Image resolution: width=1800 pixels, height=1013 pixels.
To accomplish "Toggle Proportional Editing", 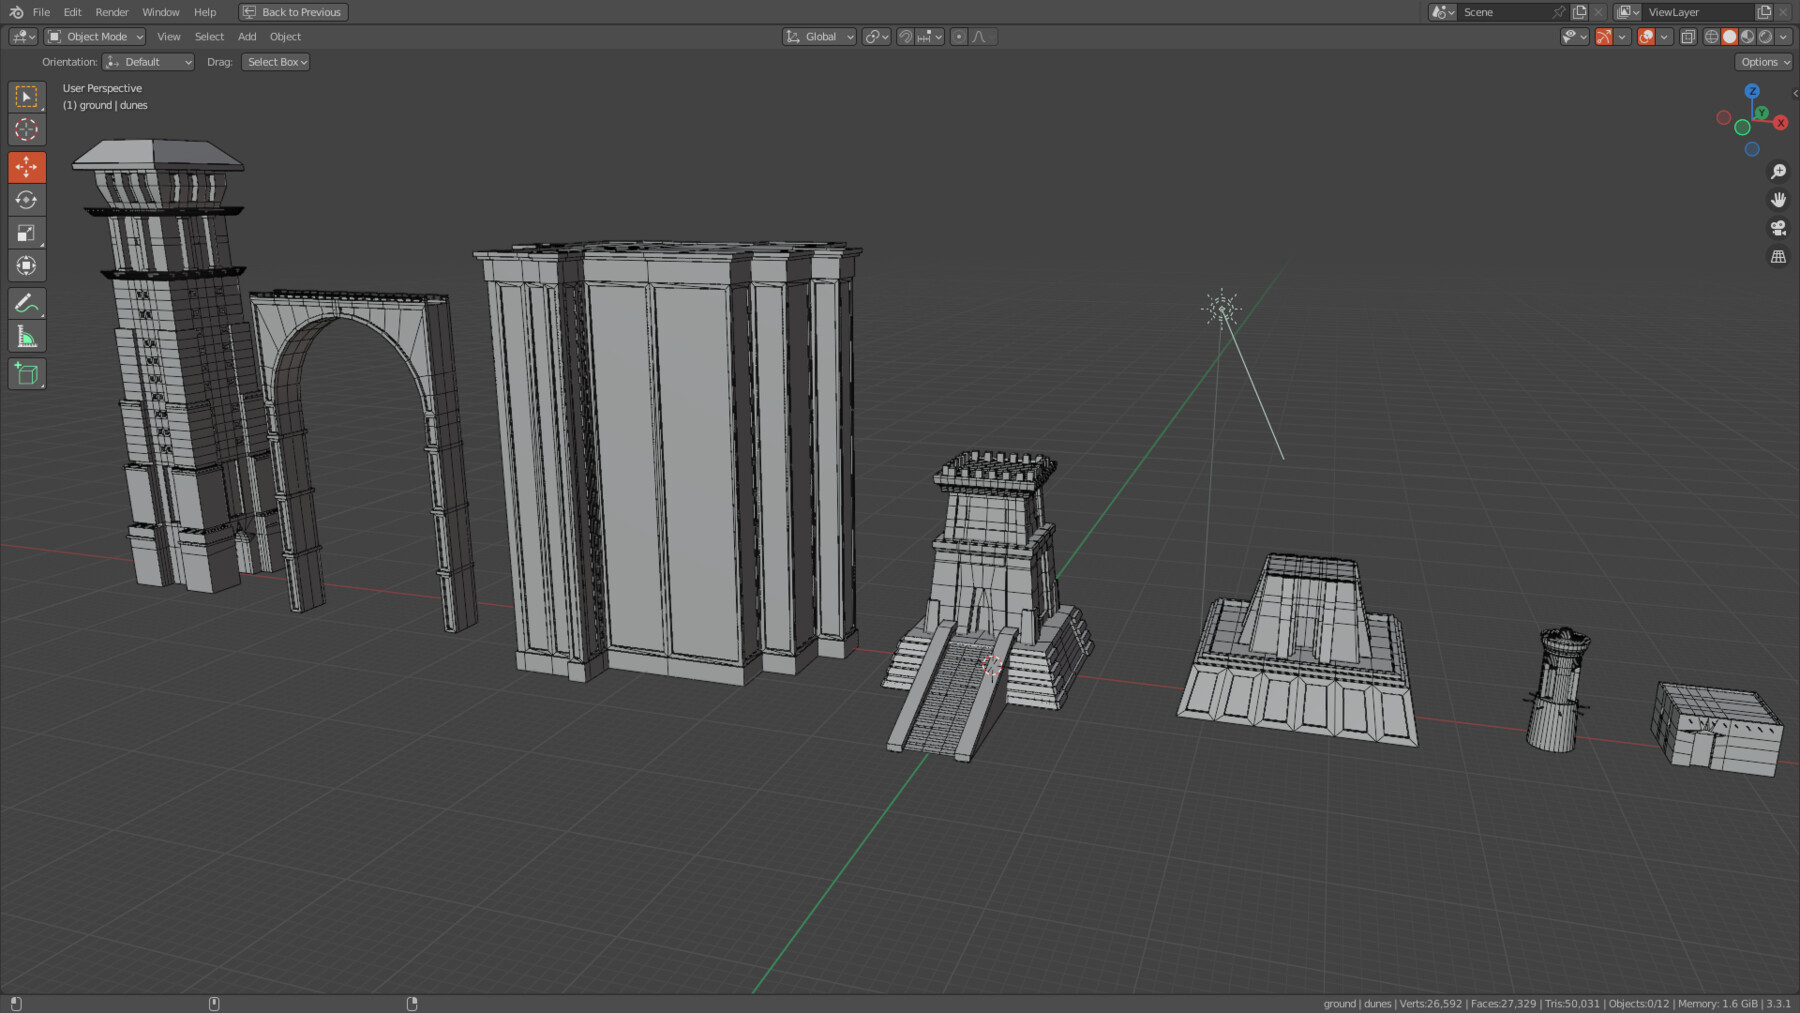I will pyautogui.click(x=958, y=36).
